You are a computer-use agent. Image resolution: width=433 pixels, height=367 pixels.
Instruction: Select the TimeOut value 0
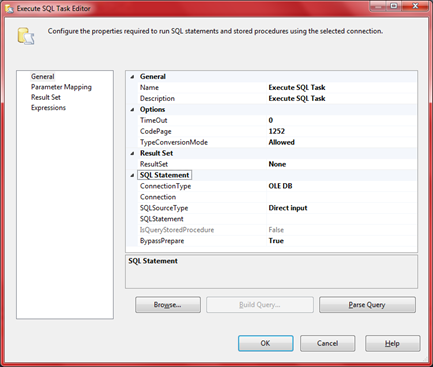pos(342,120)
